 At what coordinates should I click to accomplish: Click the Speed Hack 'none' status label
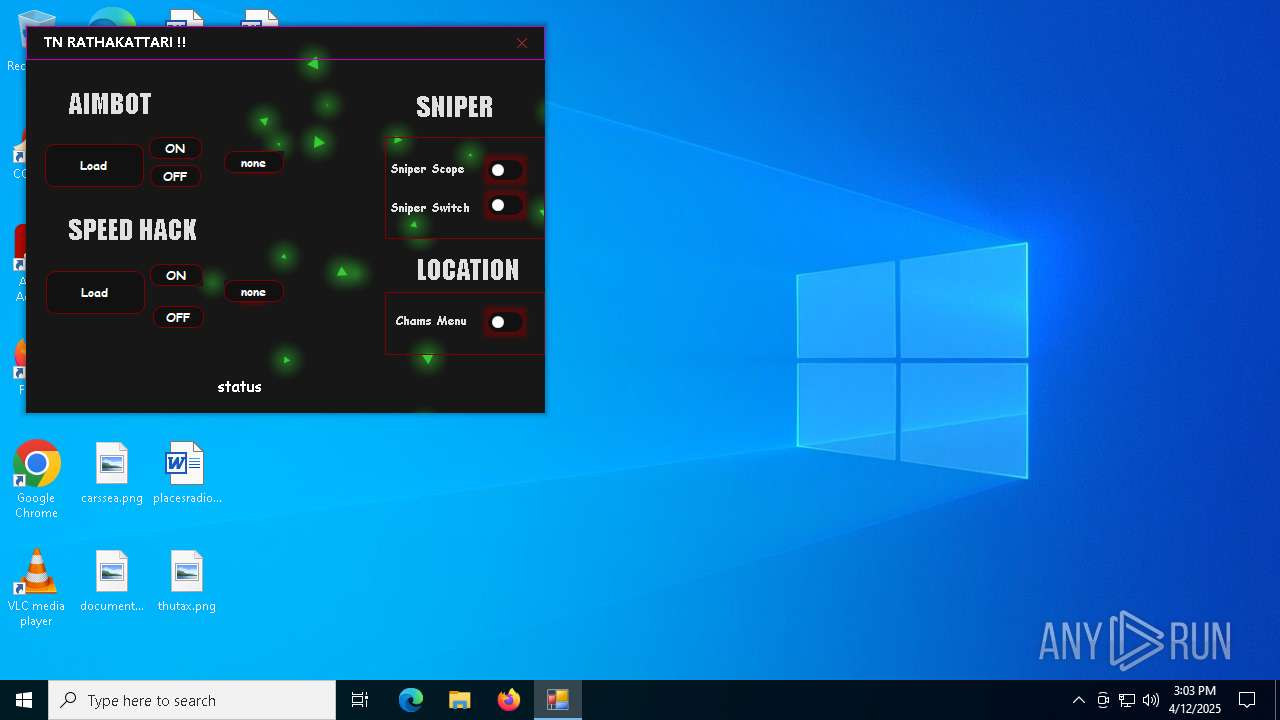253,292
